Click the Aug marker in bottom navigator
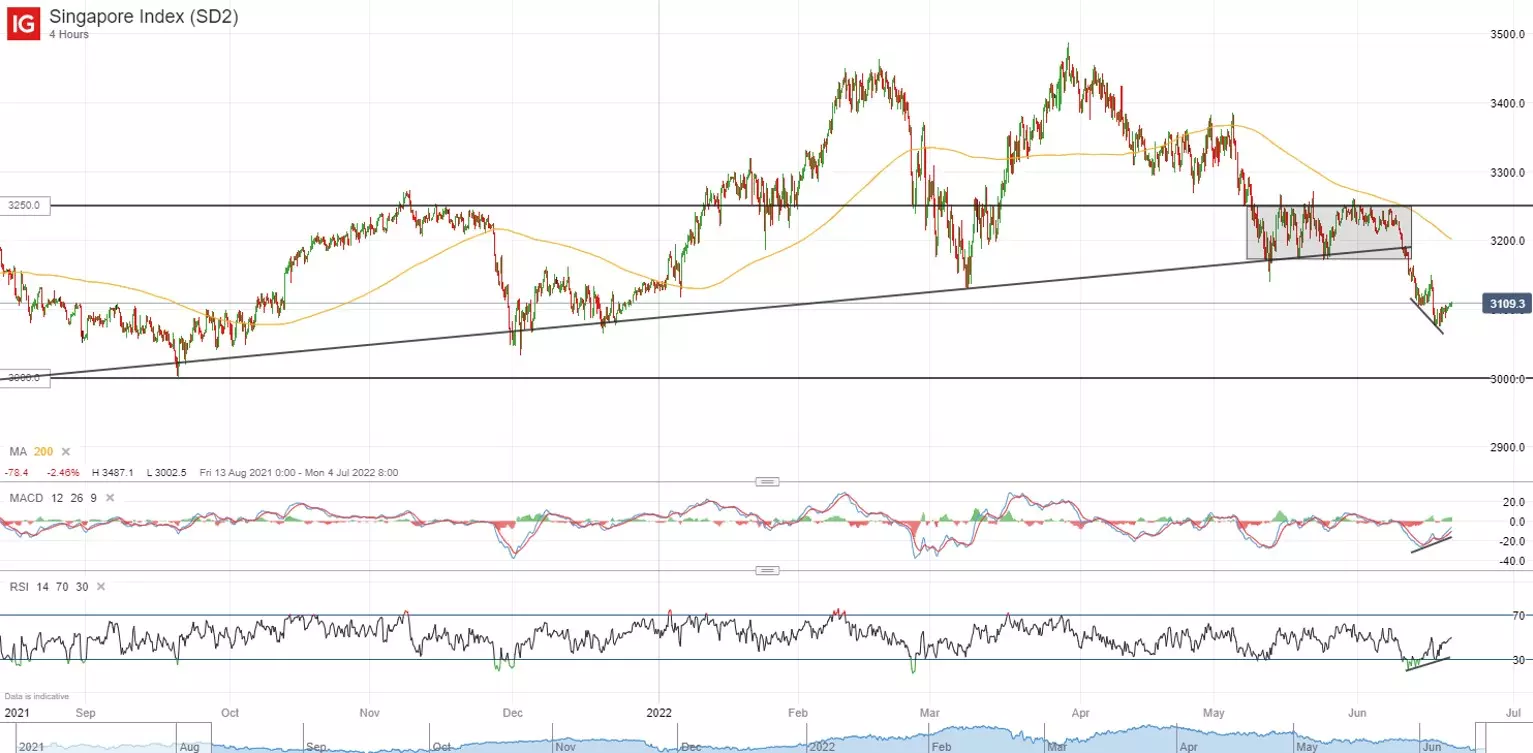 coord(190,746)
